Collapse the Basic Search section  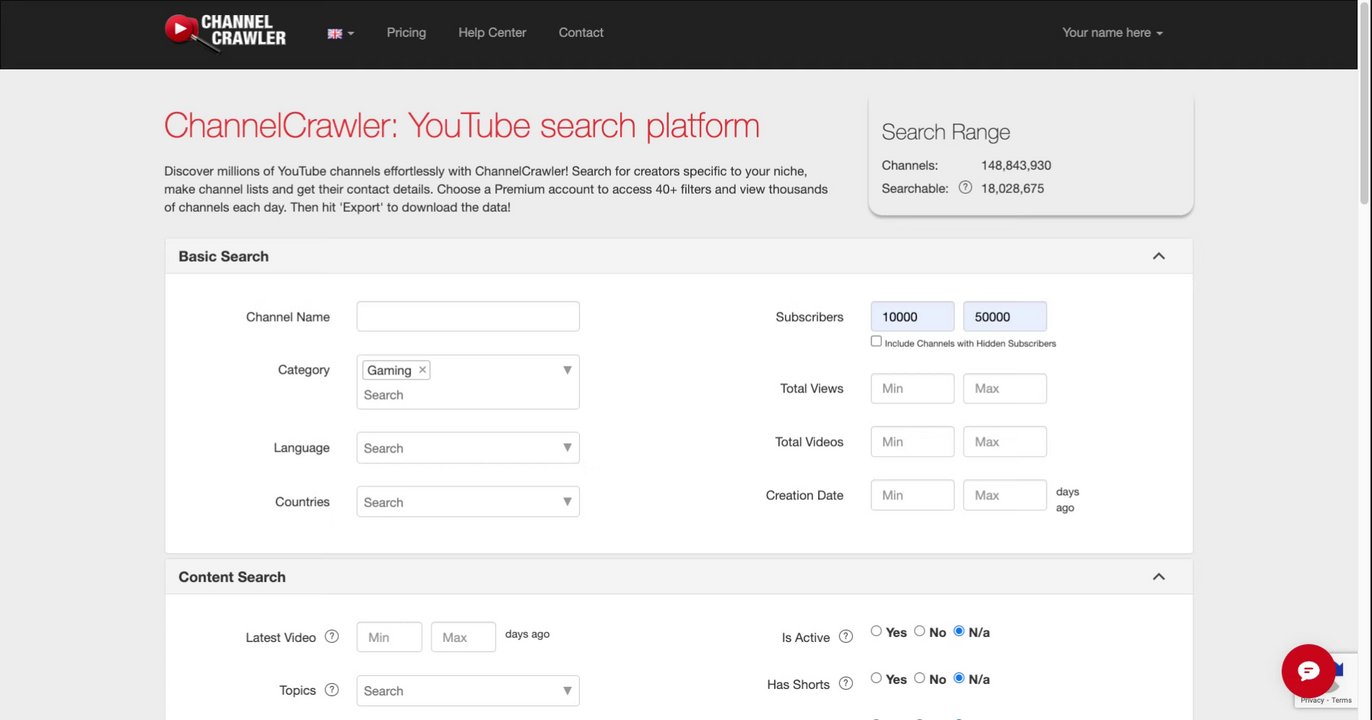tap(1158, 256)
